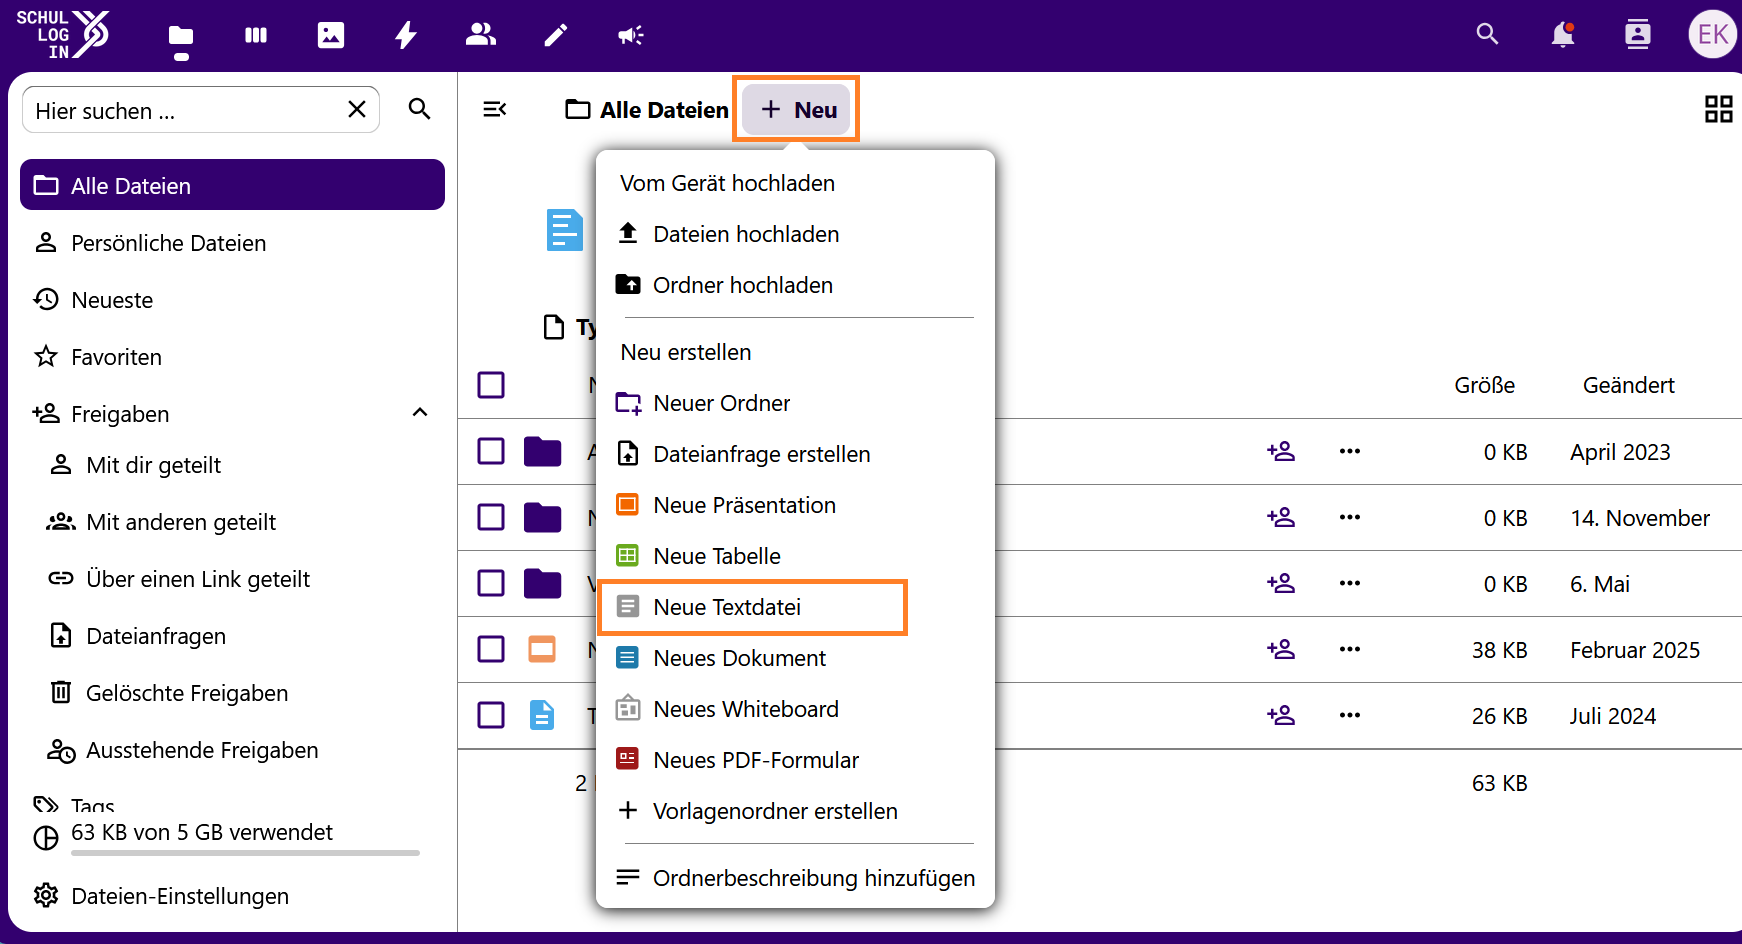Open the announcements megaphone icon
Image resolution: width=1742 pixels, height=944 pixels.
tap(630, 35)
